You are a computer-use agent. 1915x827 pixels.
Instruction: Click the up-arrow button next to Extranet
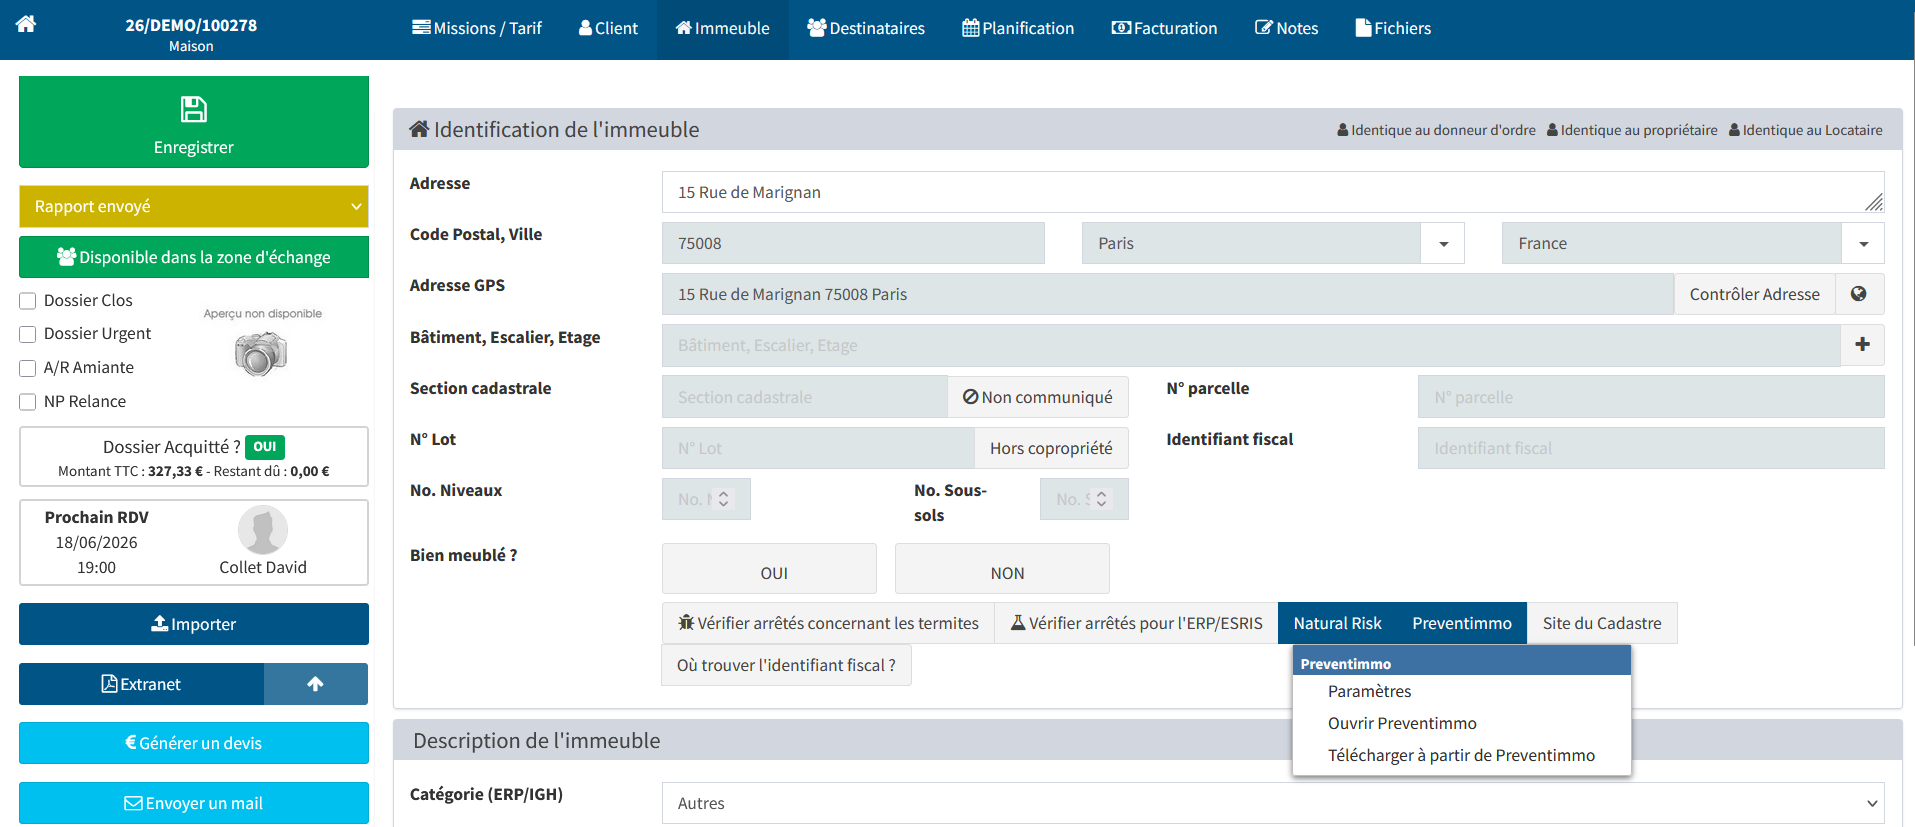click(x=315, y=684)
